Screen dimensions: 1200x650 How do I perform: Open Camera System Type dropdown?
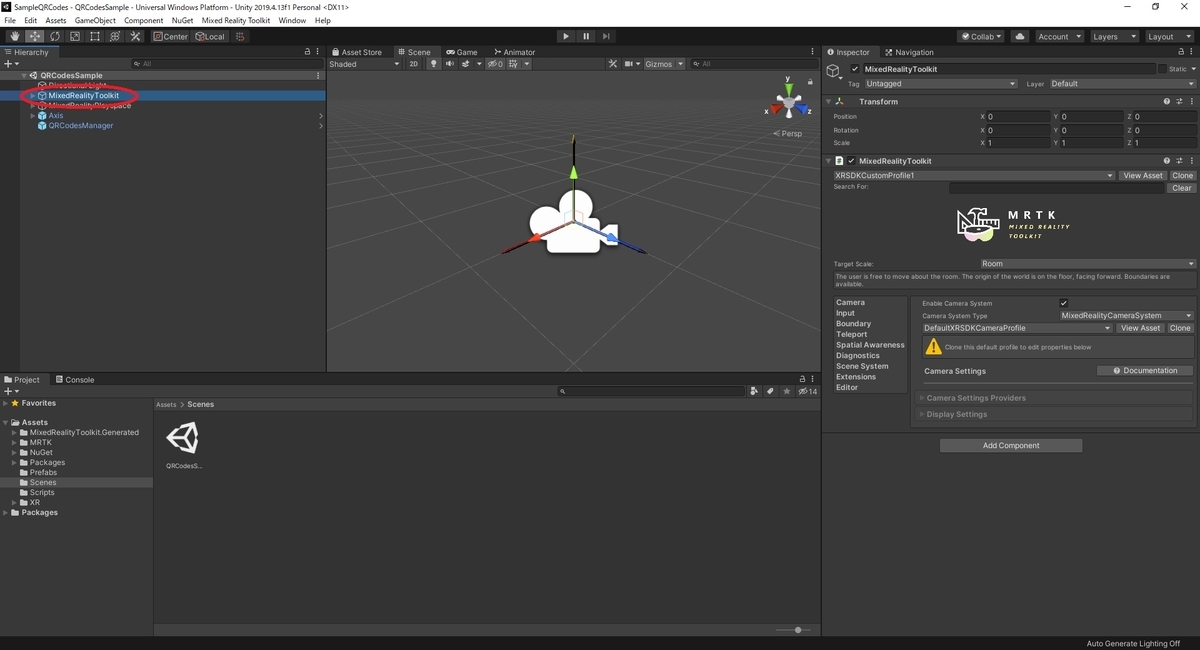1126,316
